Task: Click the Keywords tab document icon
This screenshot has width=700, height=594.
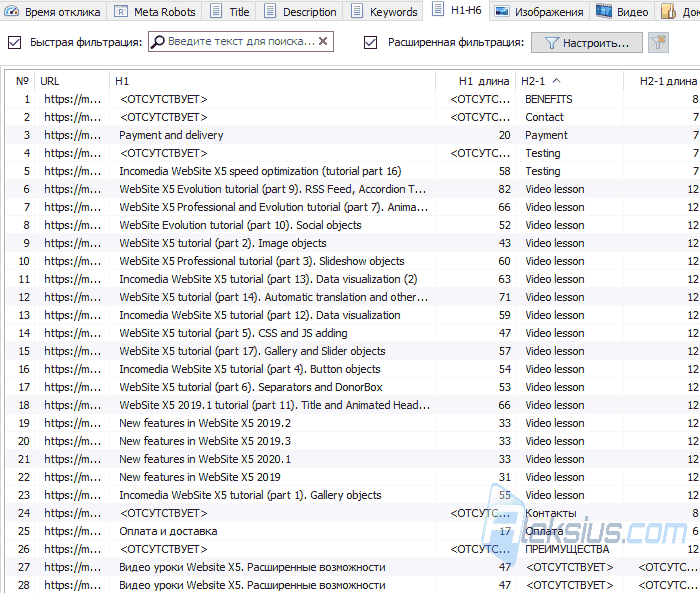Action: [x=356, y=11]
